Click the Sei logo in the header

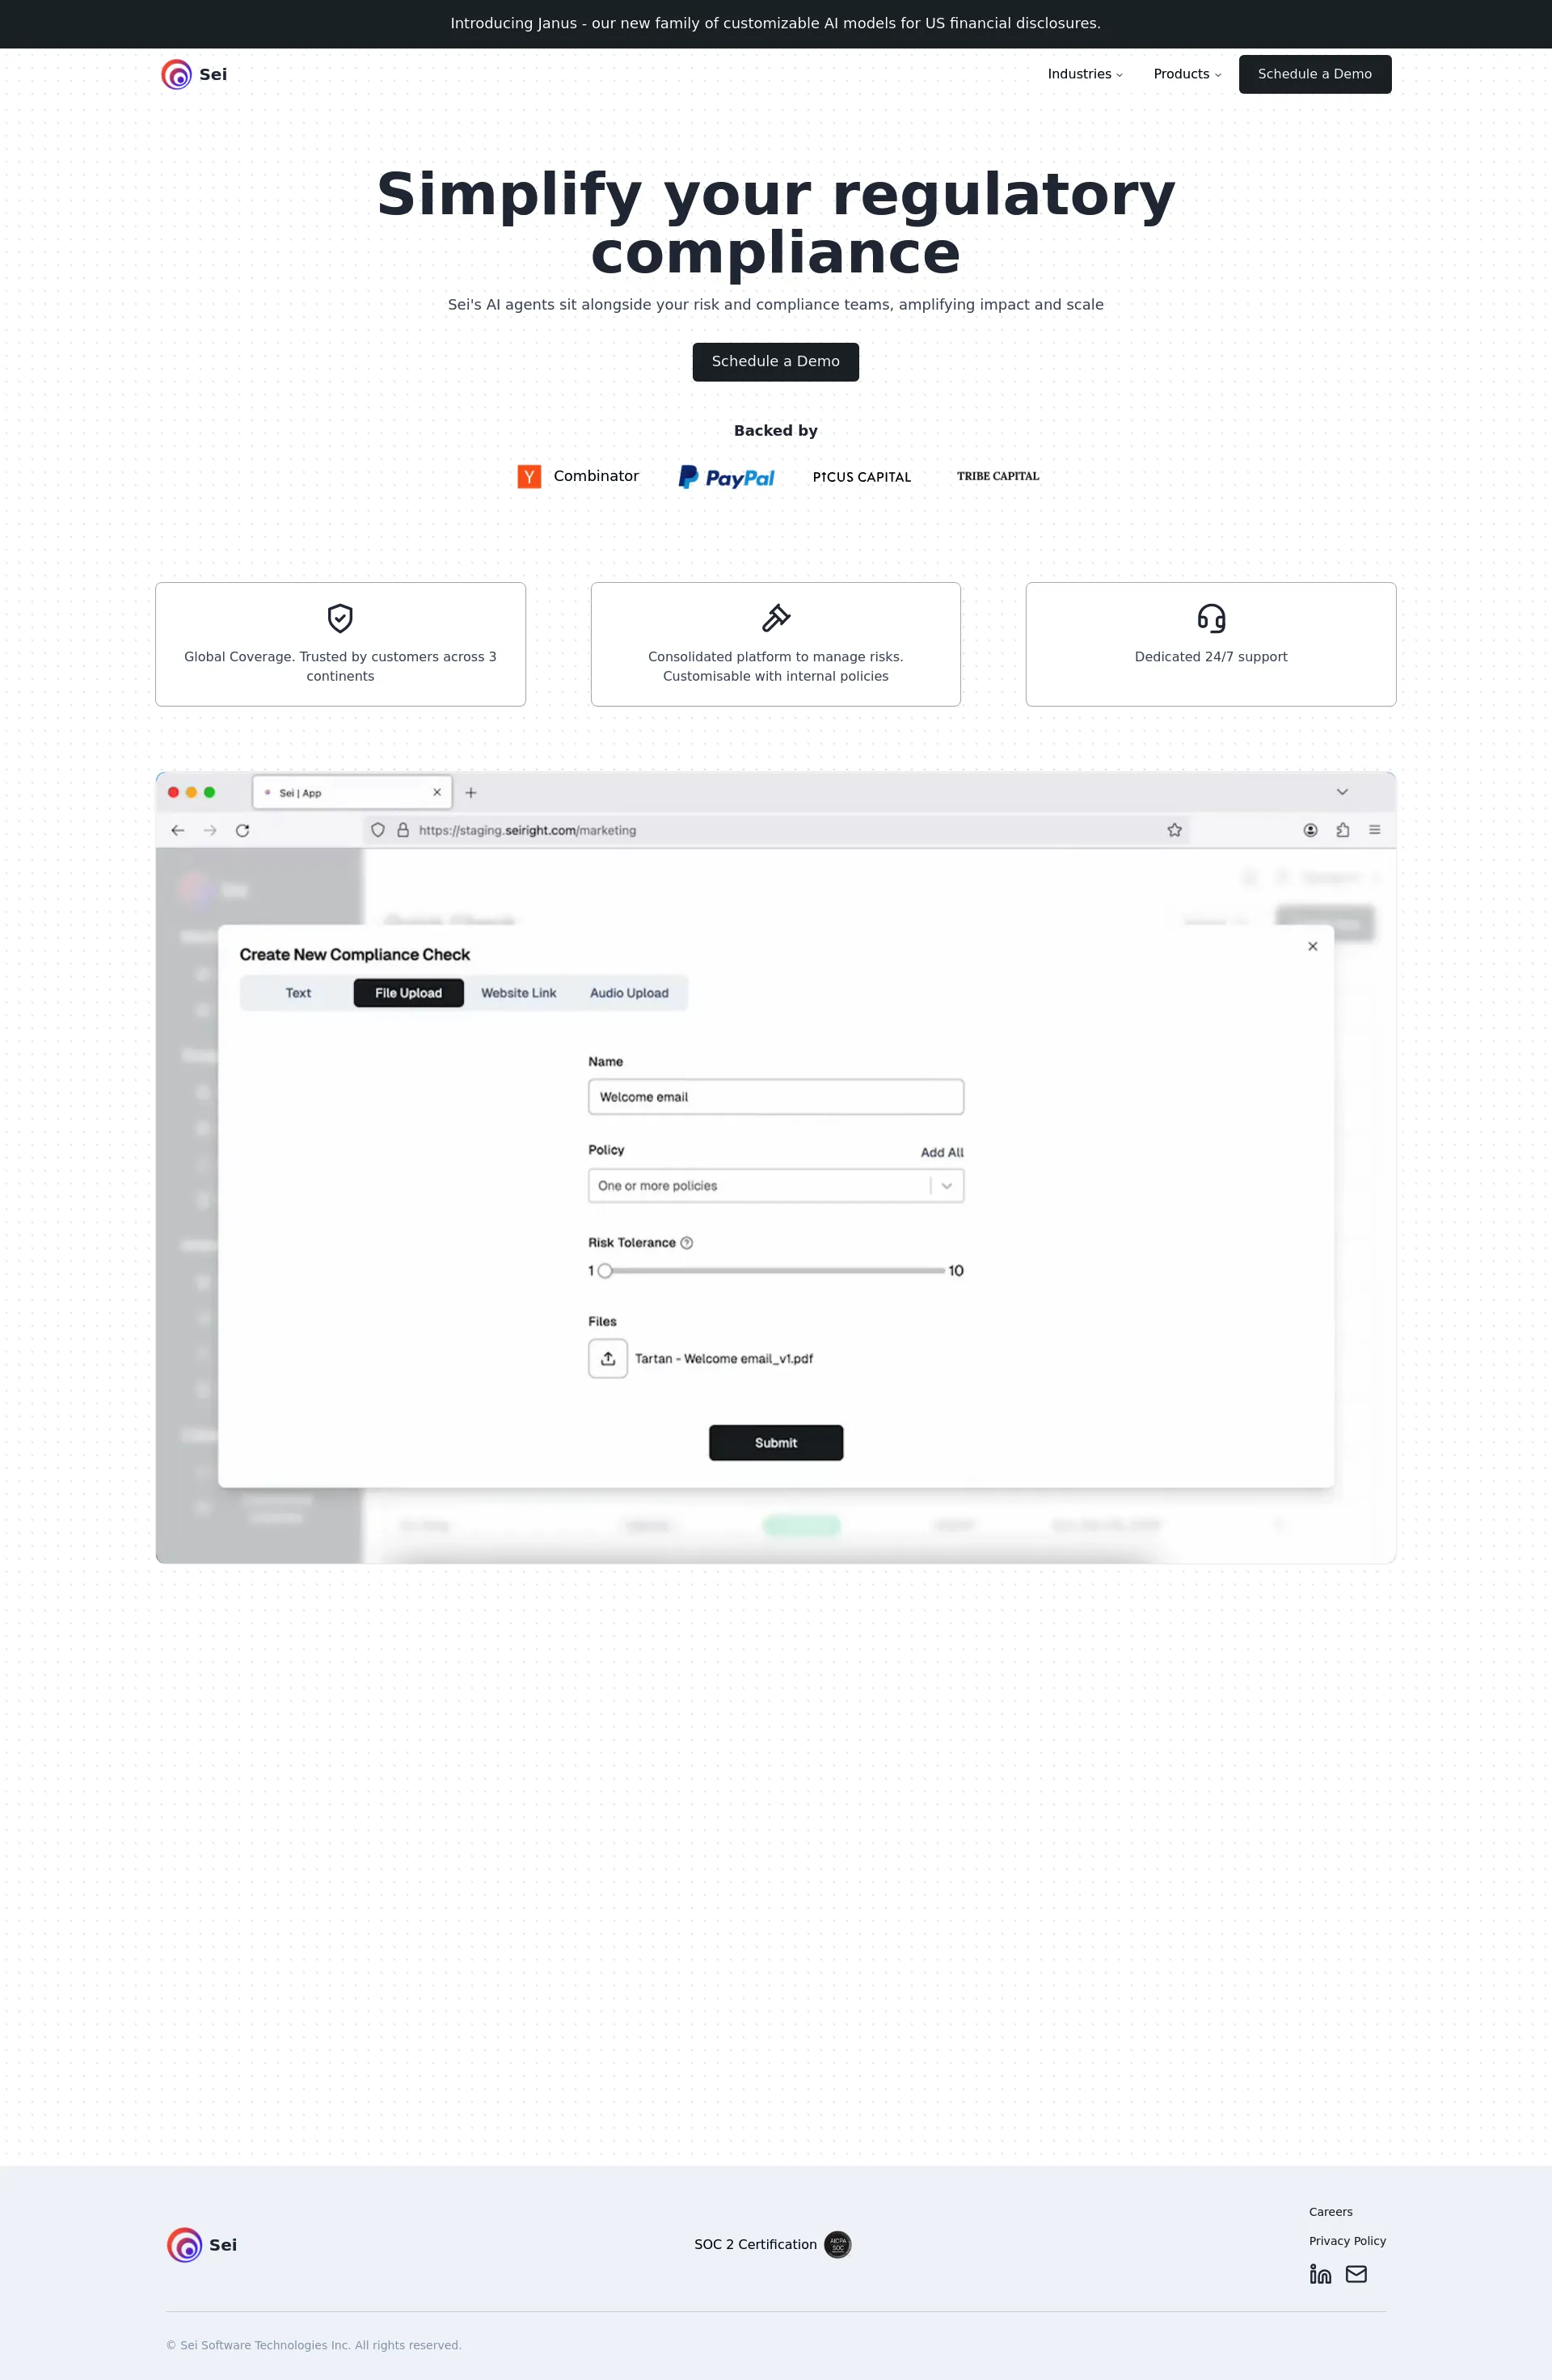tap(196, 73)
